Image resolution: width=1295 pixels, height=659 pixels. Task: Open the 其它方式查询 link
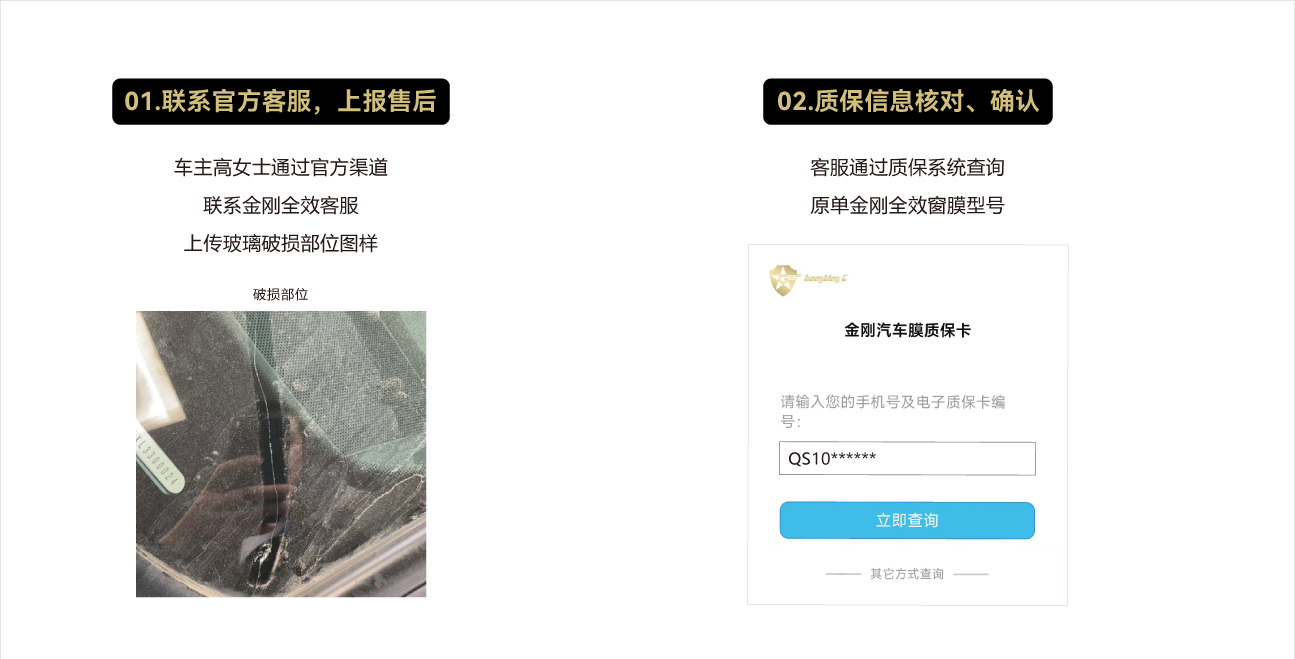pos(907,574)
